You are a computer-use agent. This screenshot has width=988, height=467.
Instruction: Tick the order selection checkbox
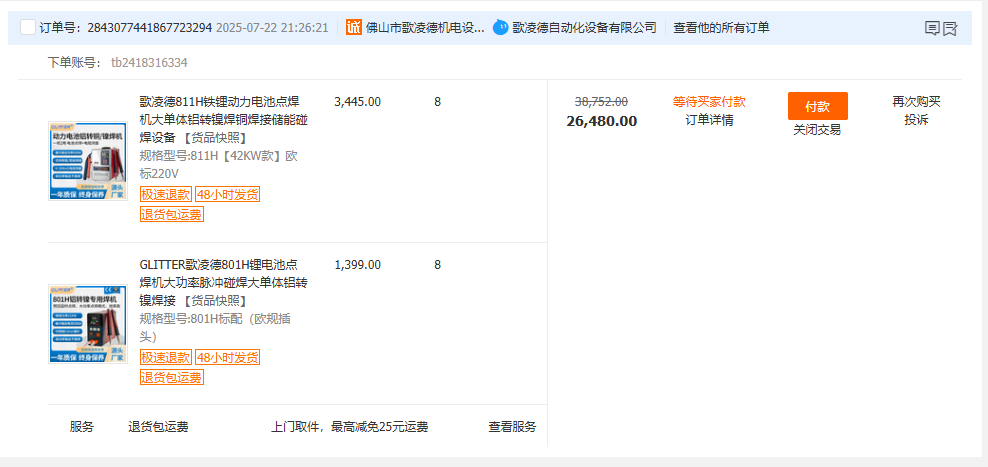pyautogui.click(x=28, y=27)
